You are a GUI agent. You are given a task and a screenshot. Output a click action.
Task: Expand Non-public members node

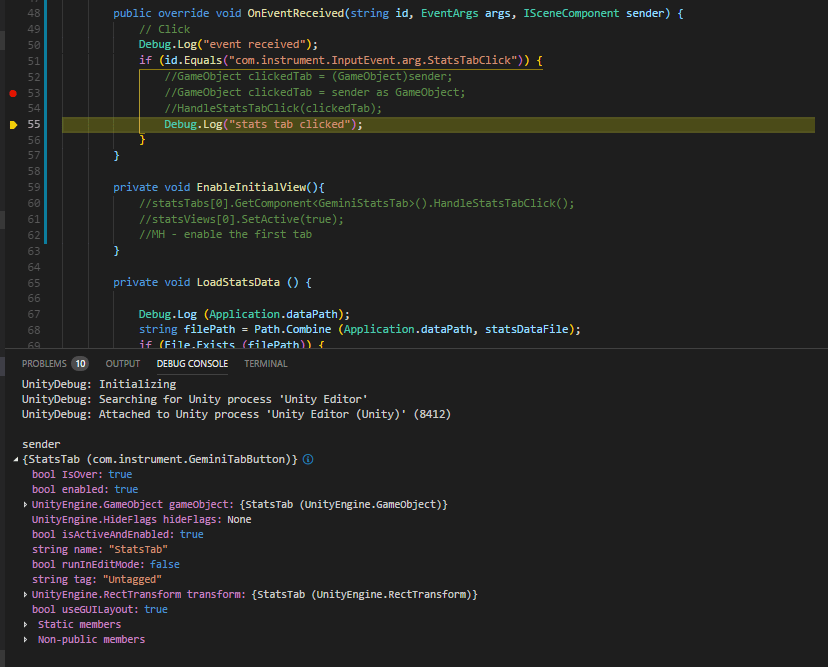pyautogui.click(x=25, y=640)
